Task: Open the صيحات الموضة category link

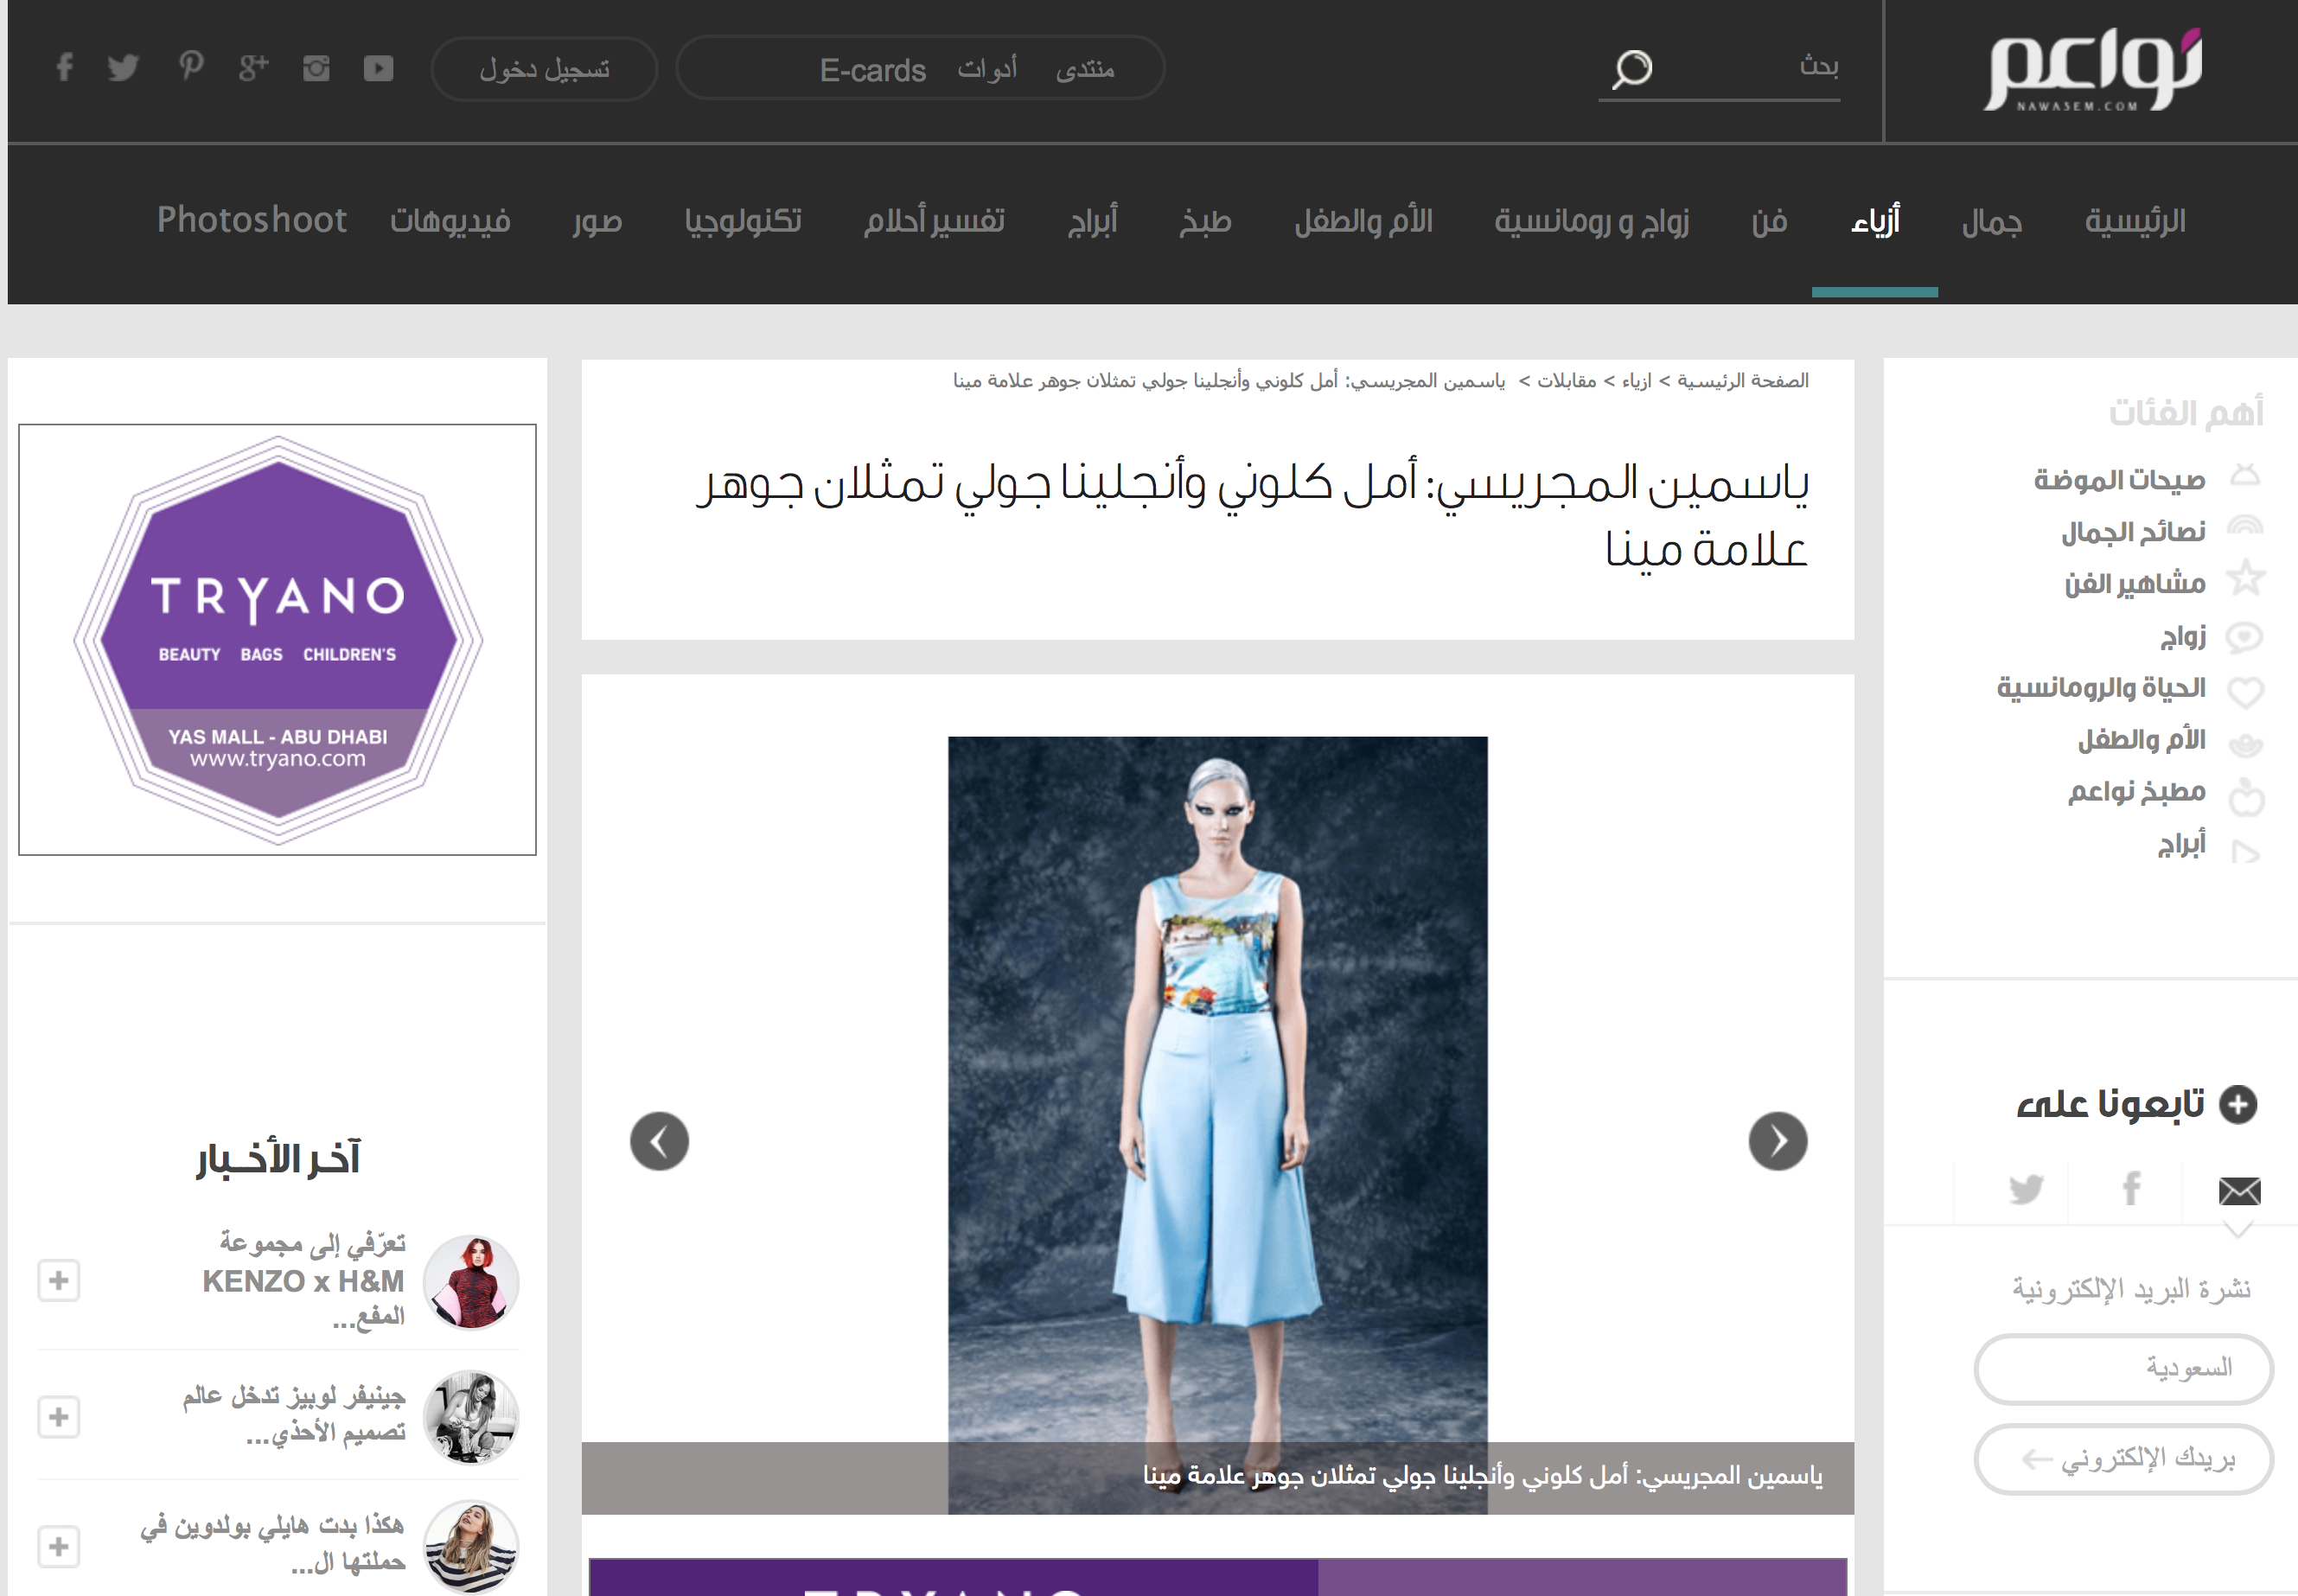Action: point(2119,480)
